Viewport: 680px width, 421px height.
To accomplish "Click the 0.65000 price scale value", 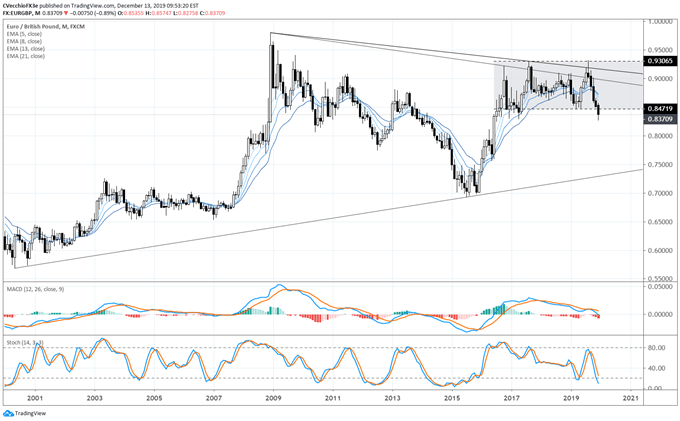I will [660, 222].
